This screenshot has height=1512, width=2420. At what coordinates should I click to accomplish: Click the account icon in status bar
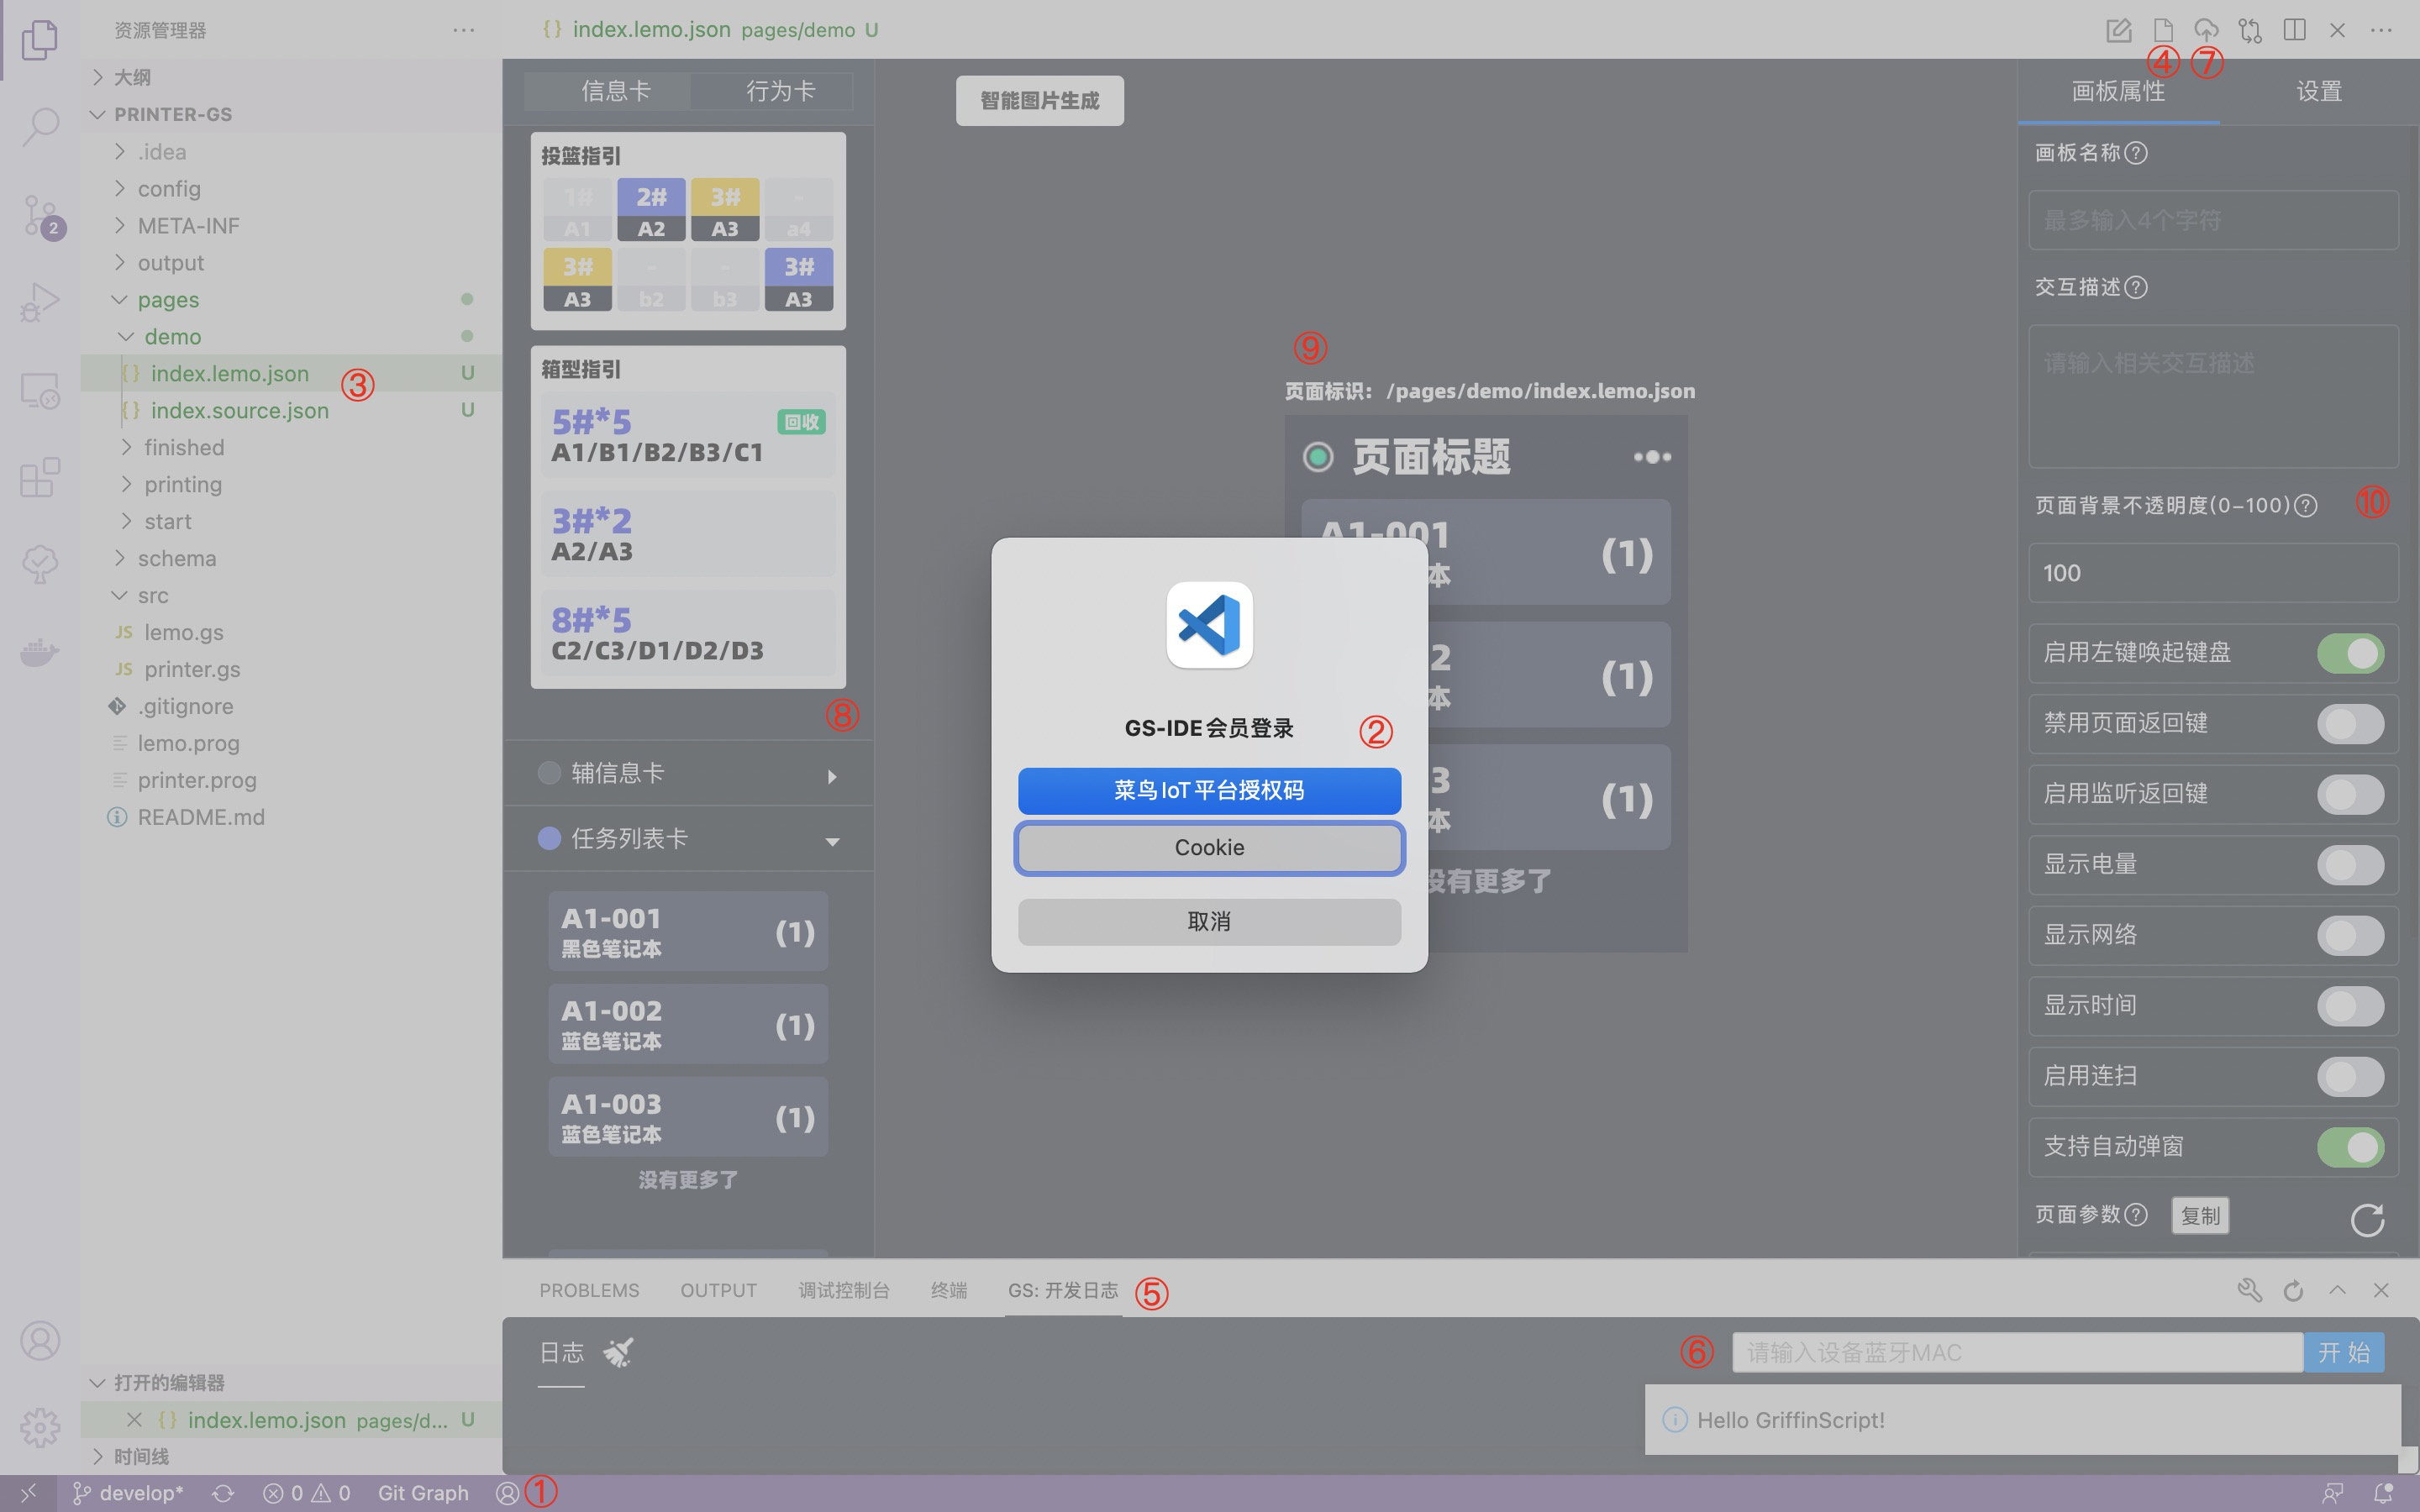point(507,1493)
